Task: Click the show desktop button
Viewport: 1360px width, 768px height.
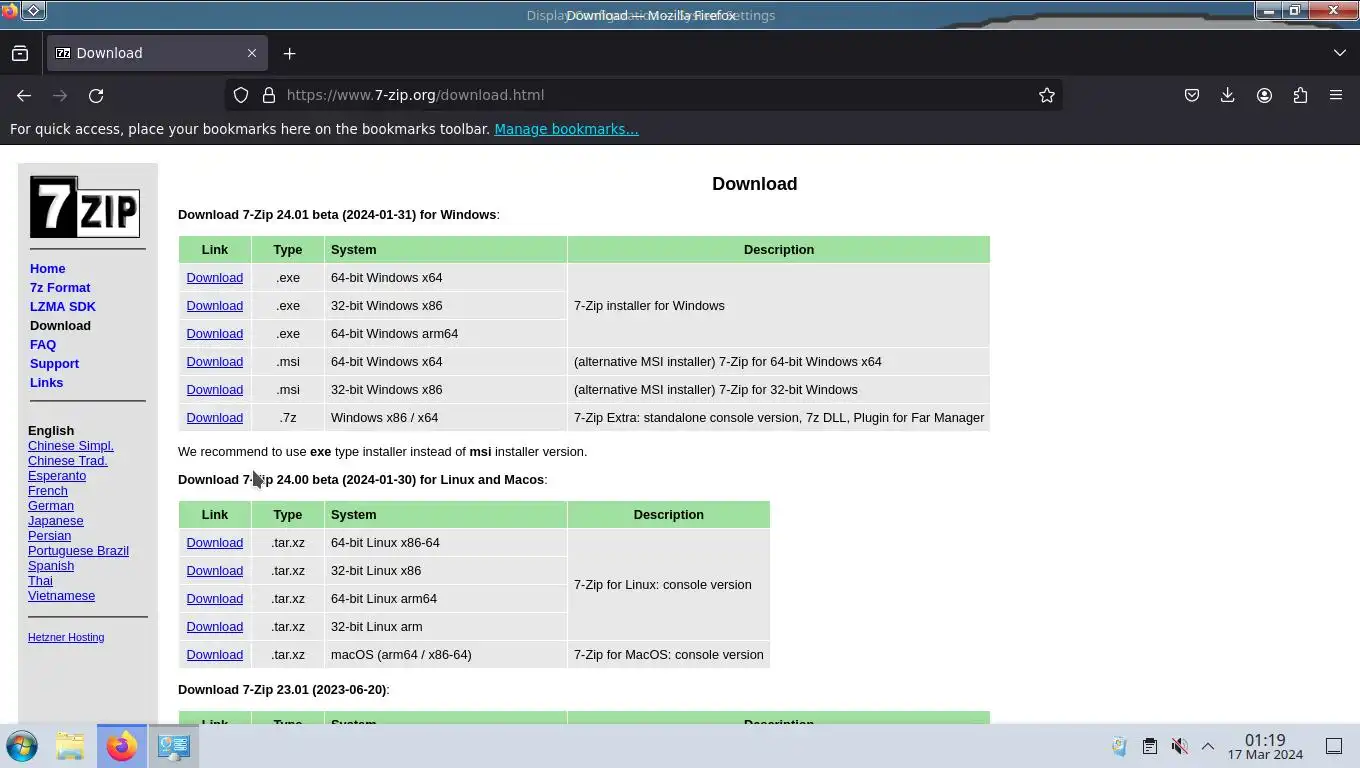Action: coord(1334,746)
